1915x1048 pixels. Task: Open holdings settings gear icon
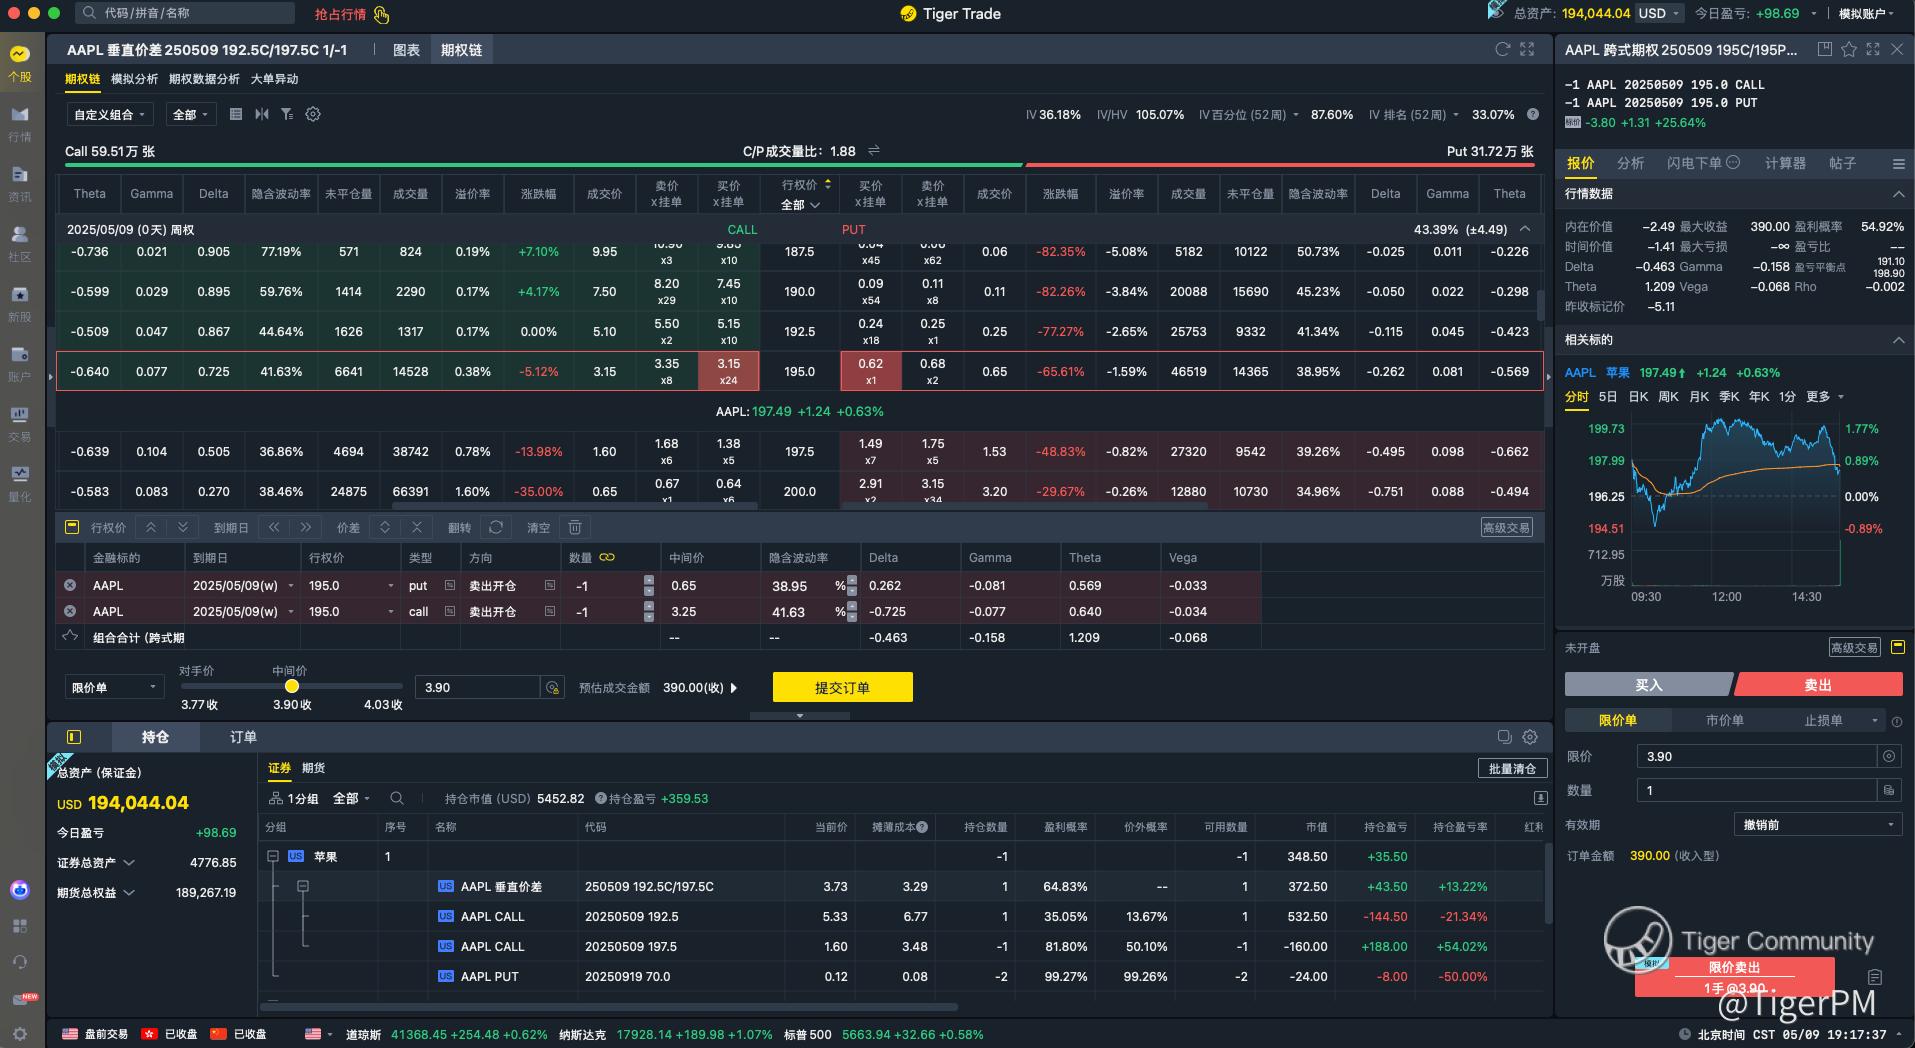tap(1530, 737)
